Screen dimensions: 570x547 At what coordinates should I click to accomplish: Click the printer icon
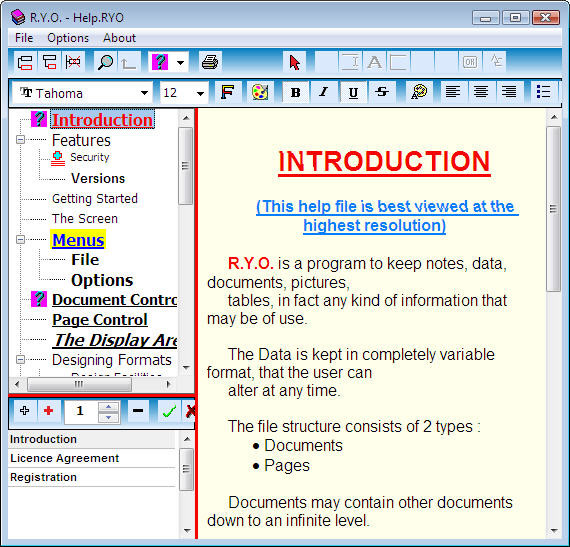click(210, 62)
